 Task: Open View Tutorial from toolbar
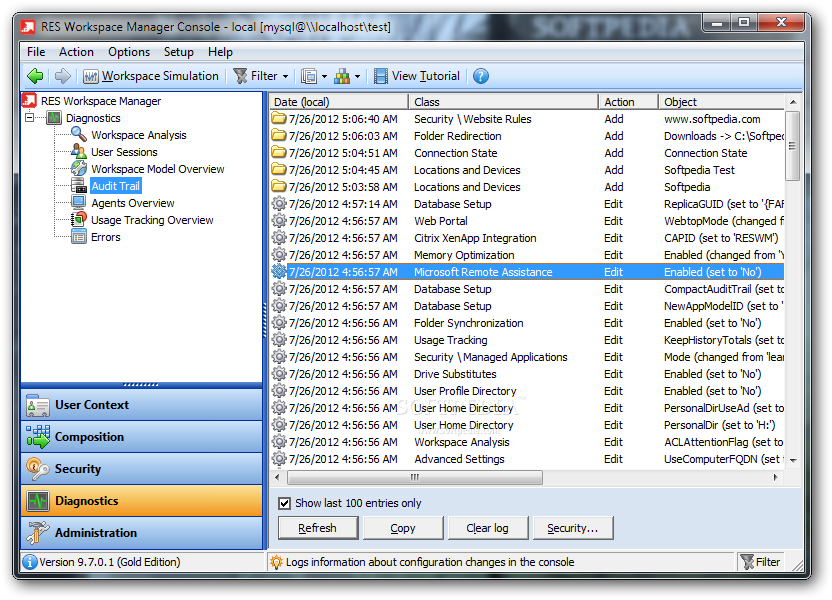(x=417, y=76)
